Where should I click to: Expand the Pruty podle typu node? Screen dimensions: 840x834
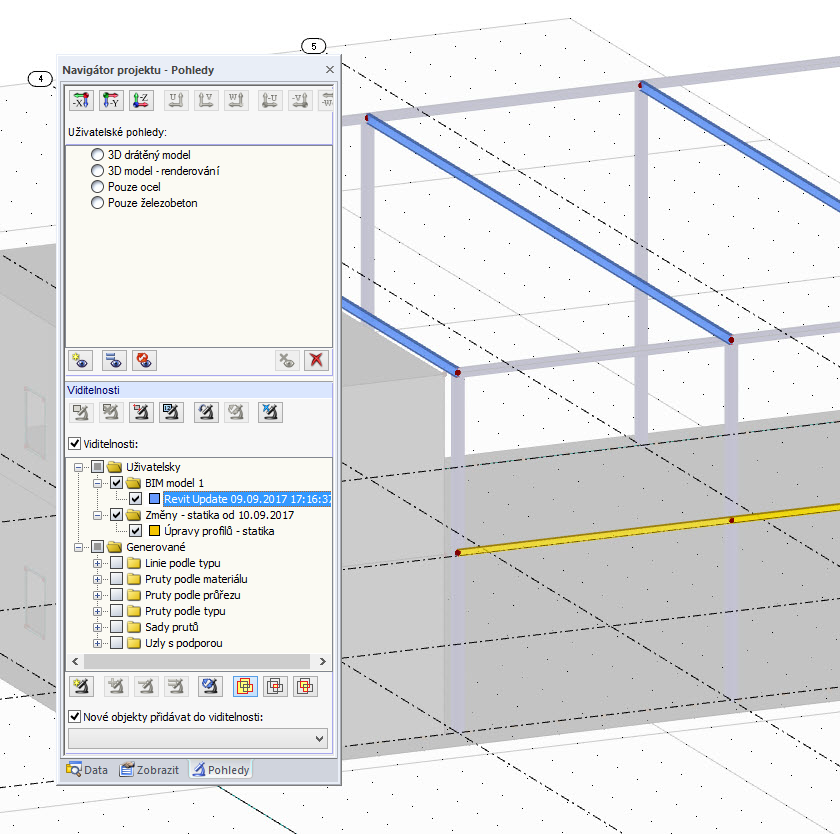click(98, 612)
